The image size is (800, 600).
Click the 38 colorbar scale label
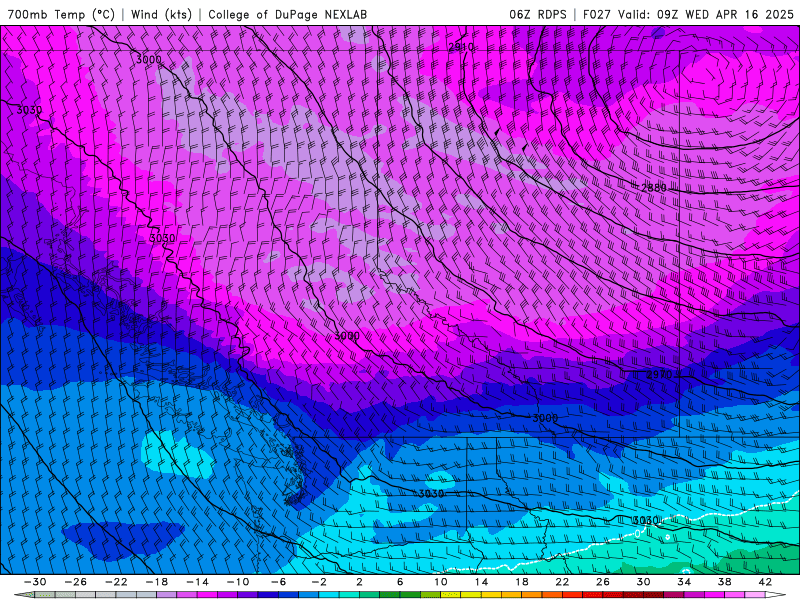(x=724, y=582)
